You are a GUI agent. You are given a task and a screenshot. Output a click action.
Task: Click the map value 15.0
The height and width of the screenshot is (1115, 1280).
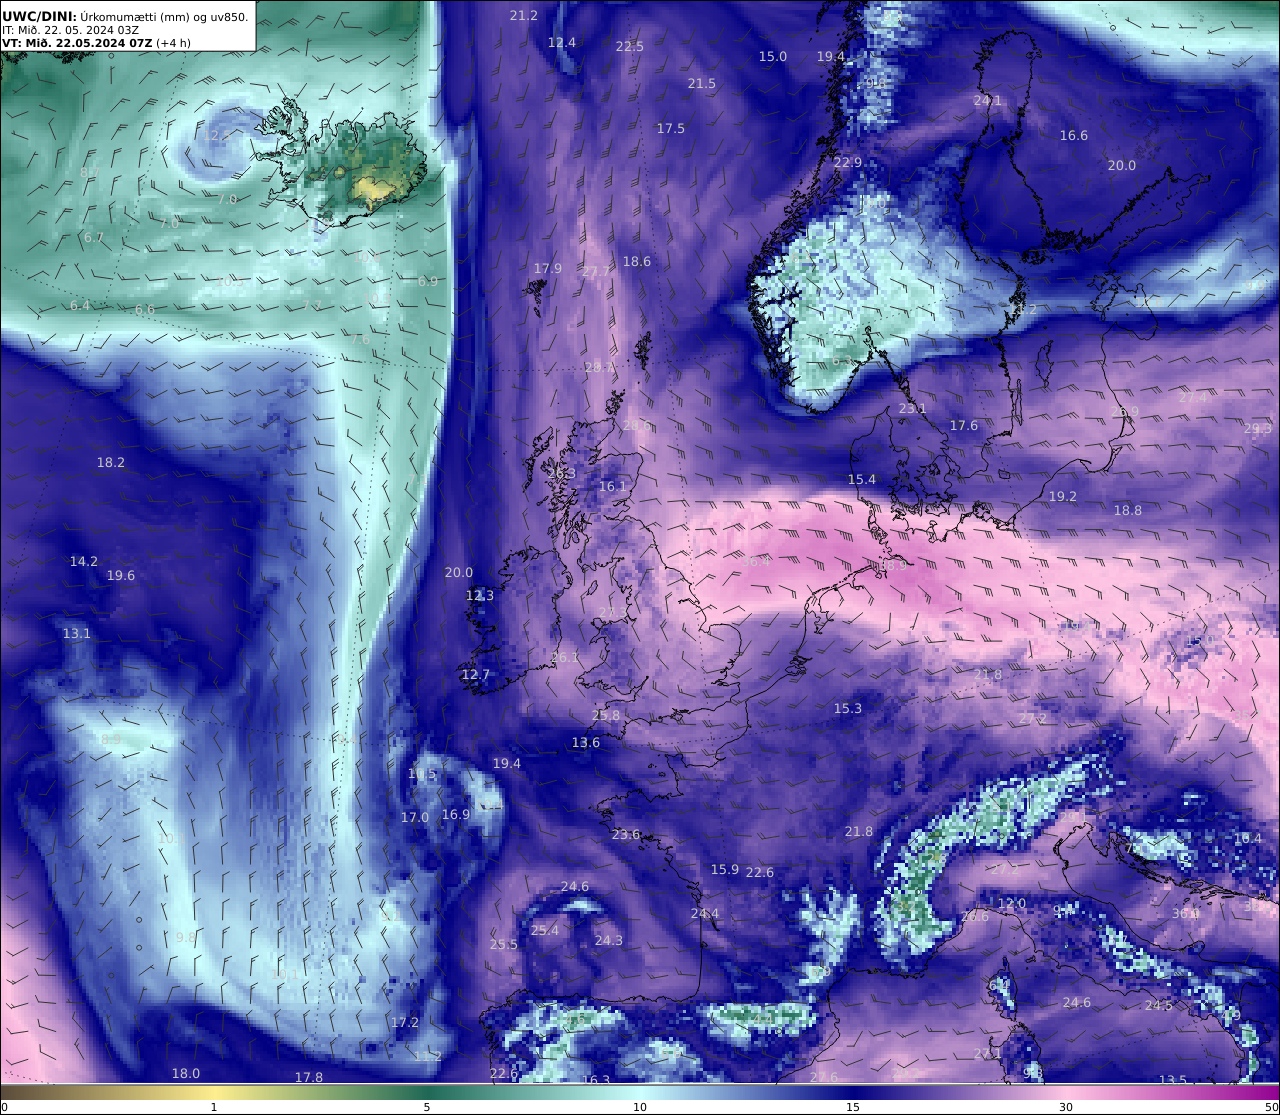773,56
